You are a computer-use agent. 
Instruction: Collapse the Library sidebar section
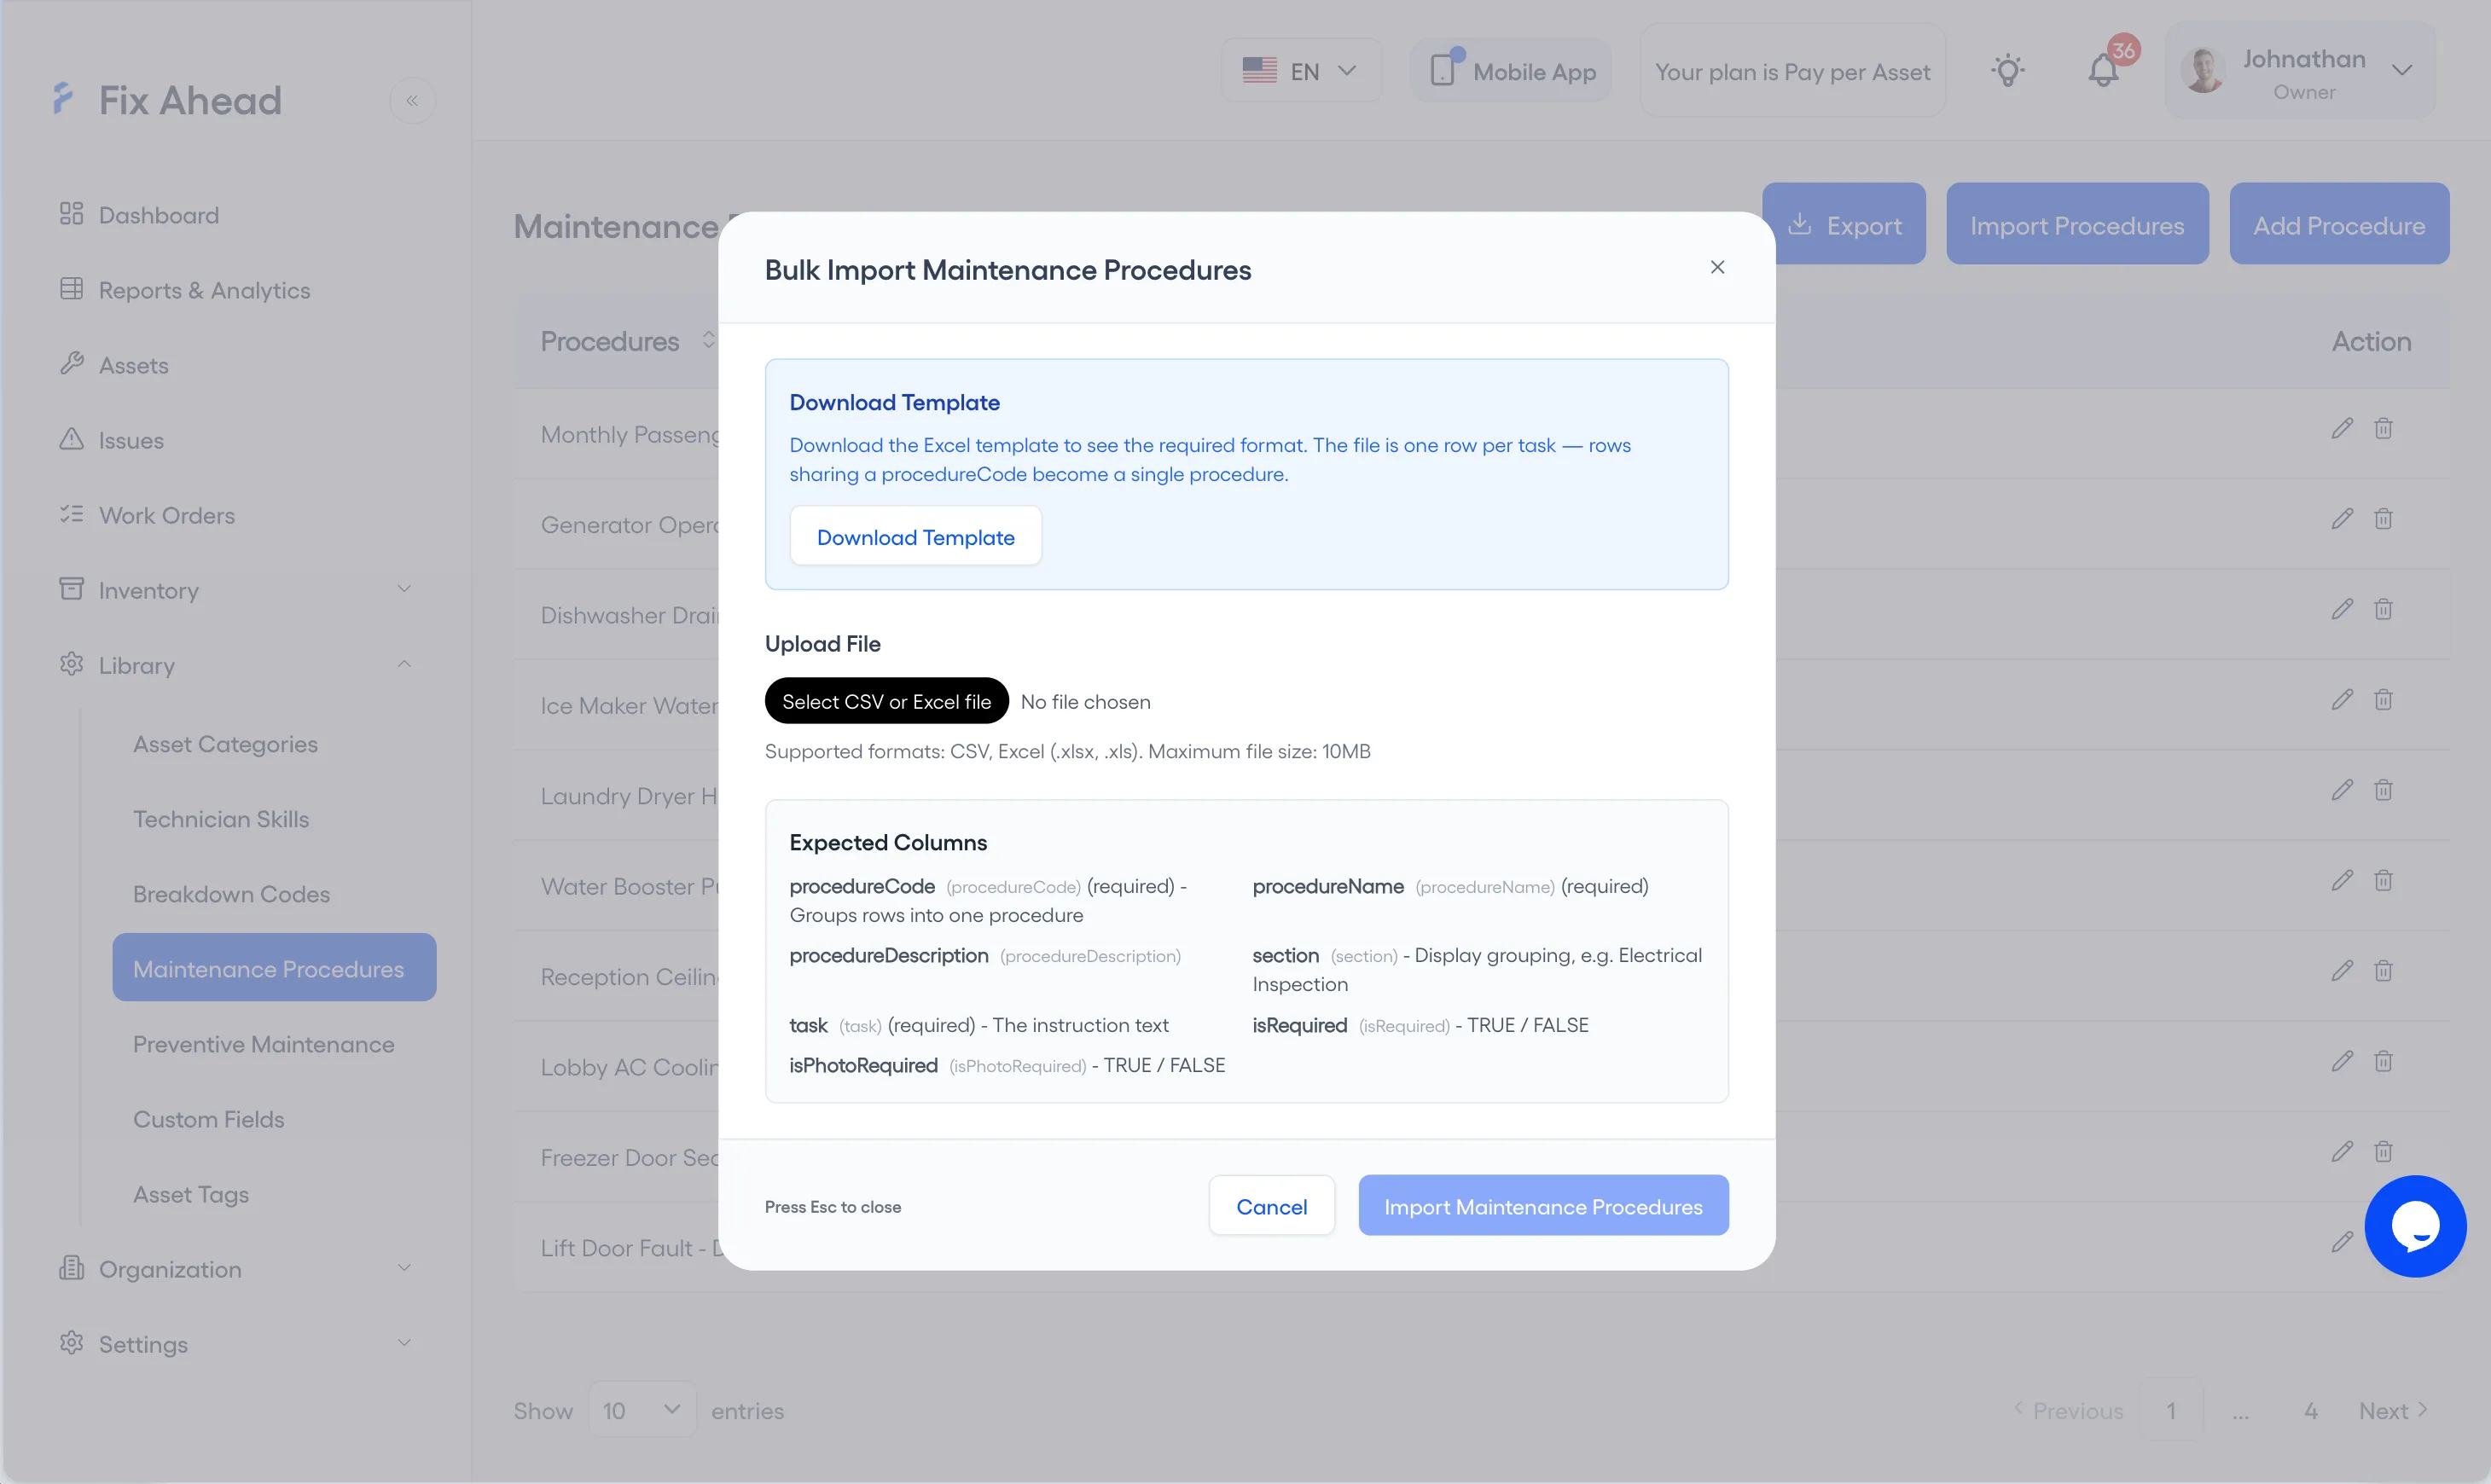point(404,664)
